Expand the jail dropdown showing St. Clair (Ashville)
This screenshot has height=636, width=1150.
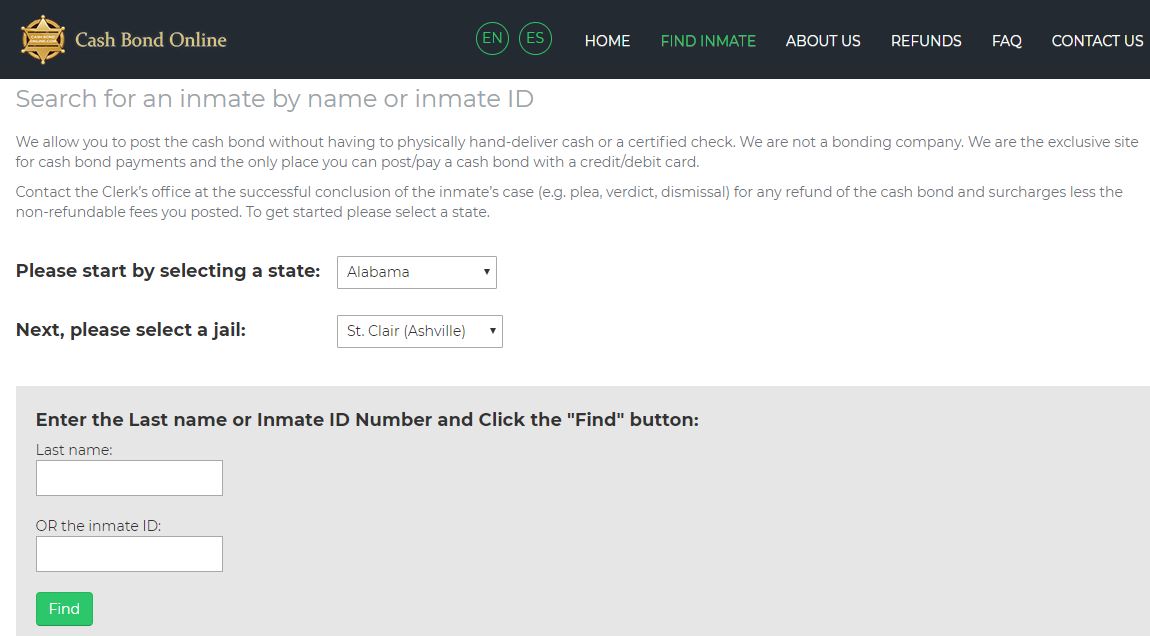[420, 332]
